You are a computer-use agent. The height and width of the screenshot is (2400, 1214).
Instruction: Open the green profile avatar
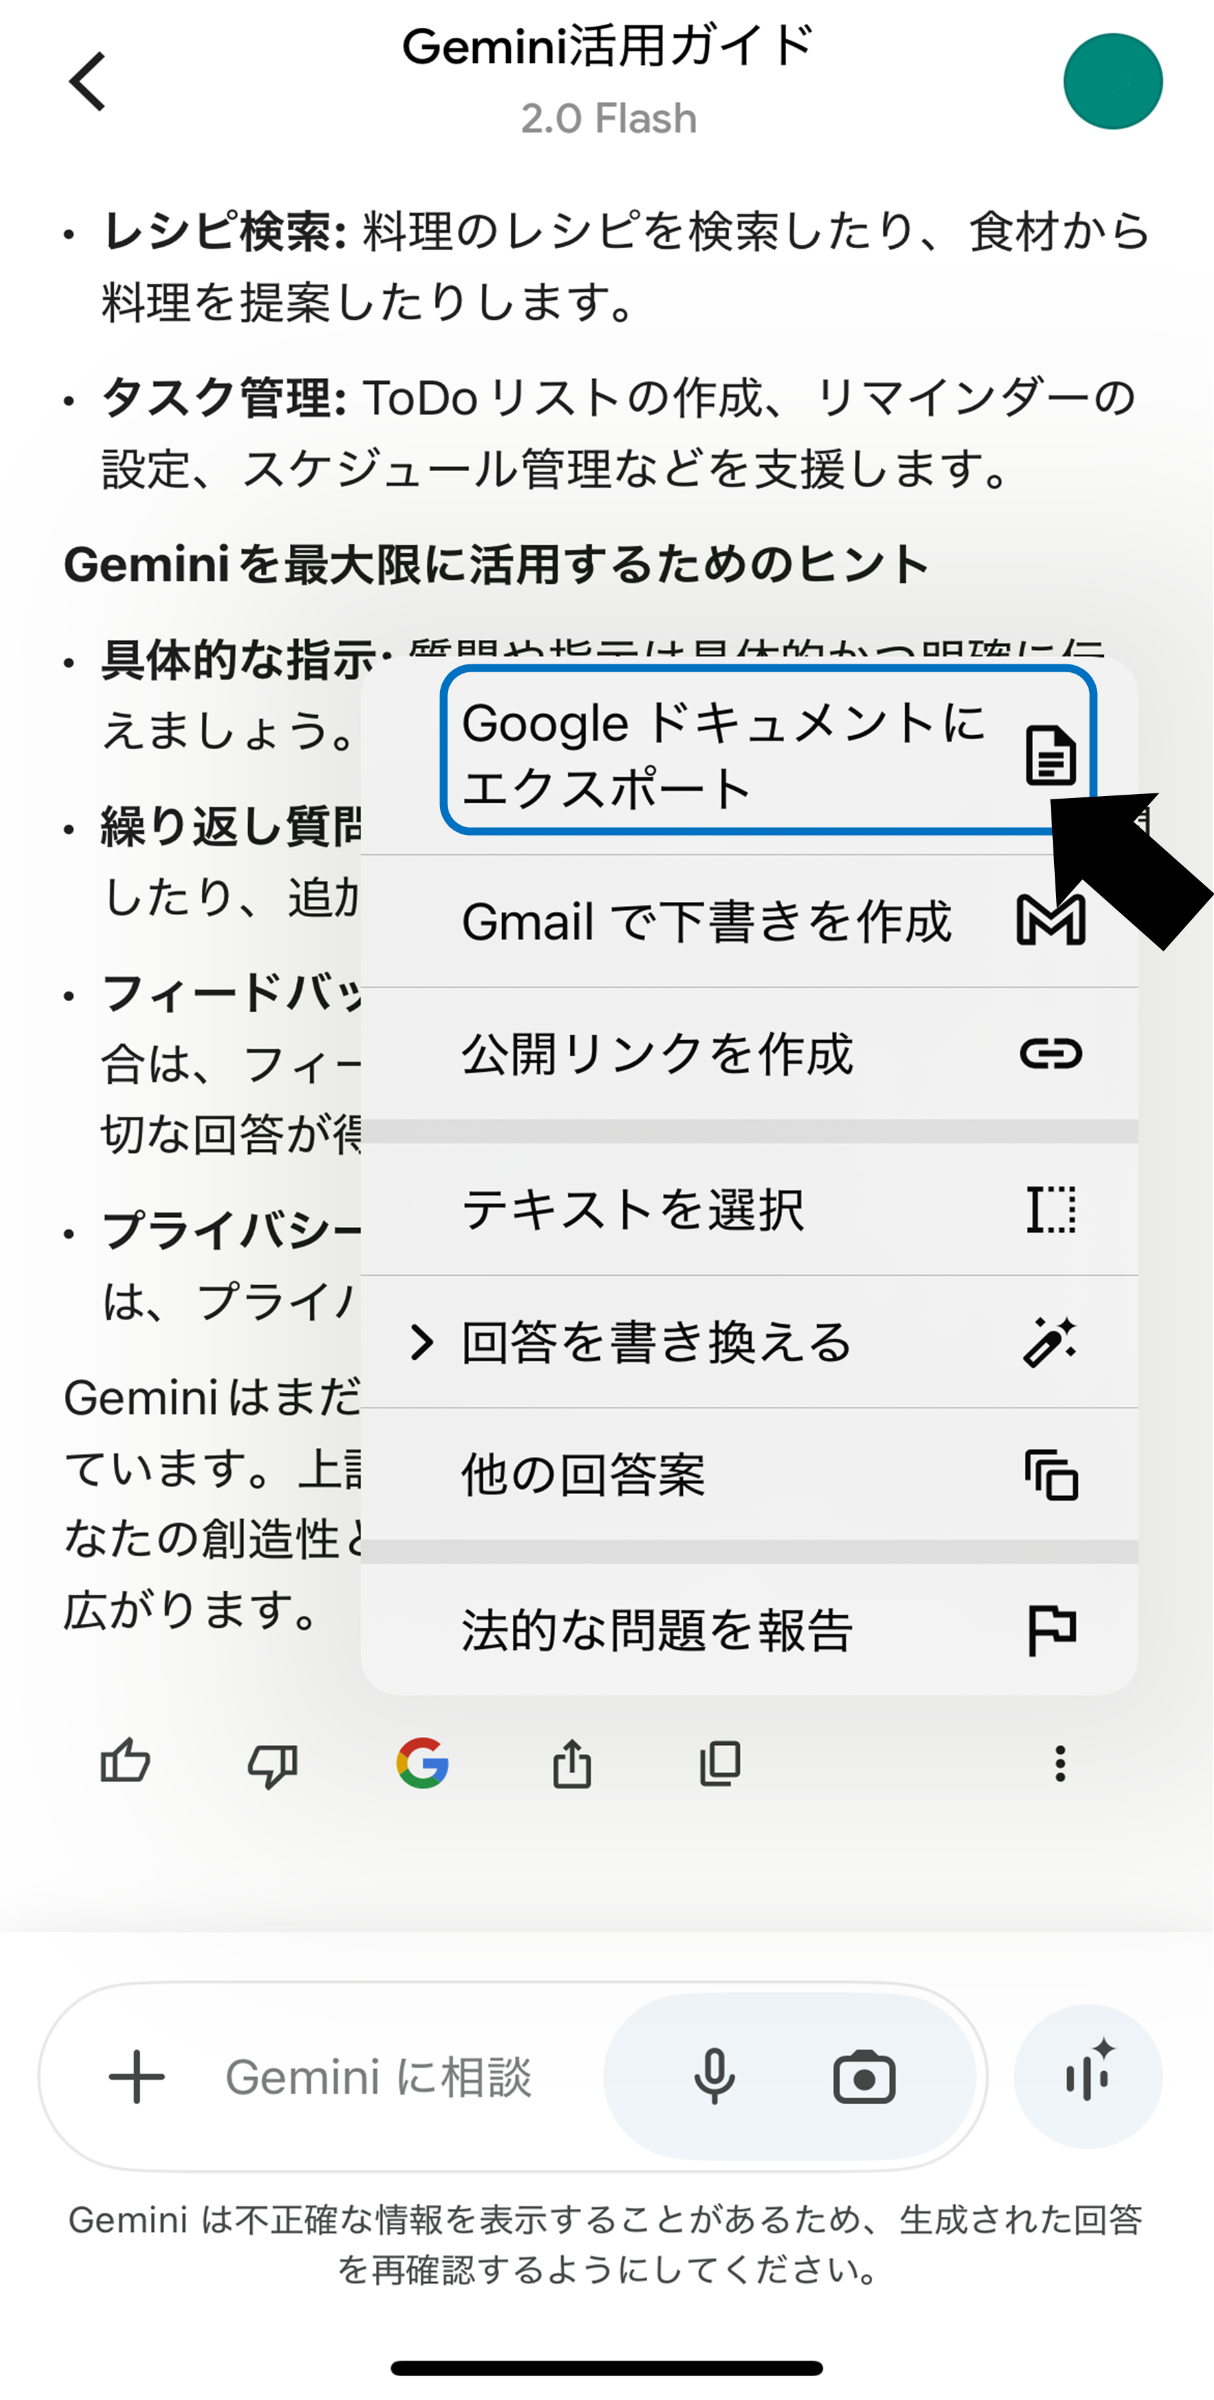pyautogui.click(x=1112, y=81)
